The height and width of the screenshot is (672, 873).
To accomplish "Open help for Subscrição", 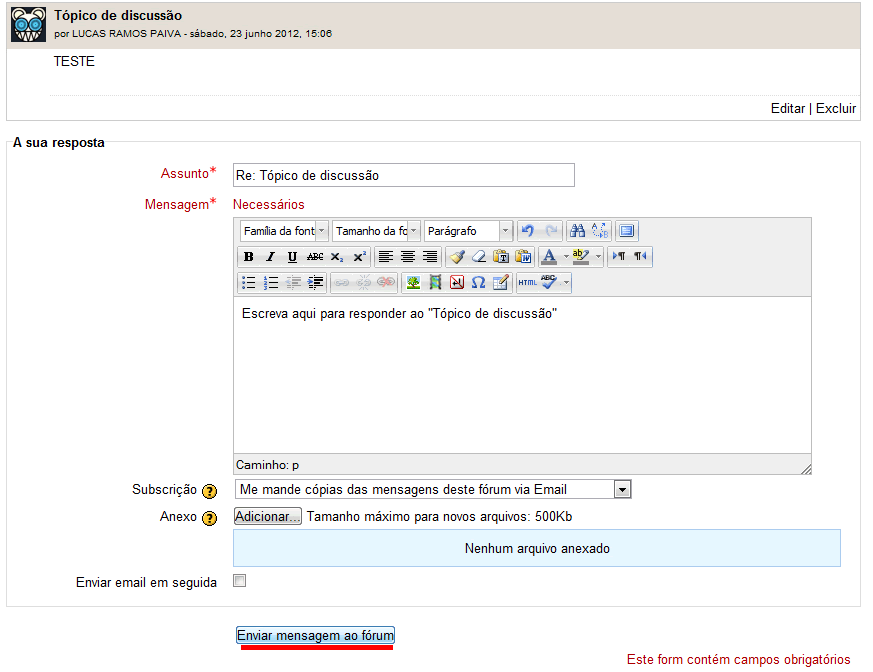I will [x=209, y=491].
